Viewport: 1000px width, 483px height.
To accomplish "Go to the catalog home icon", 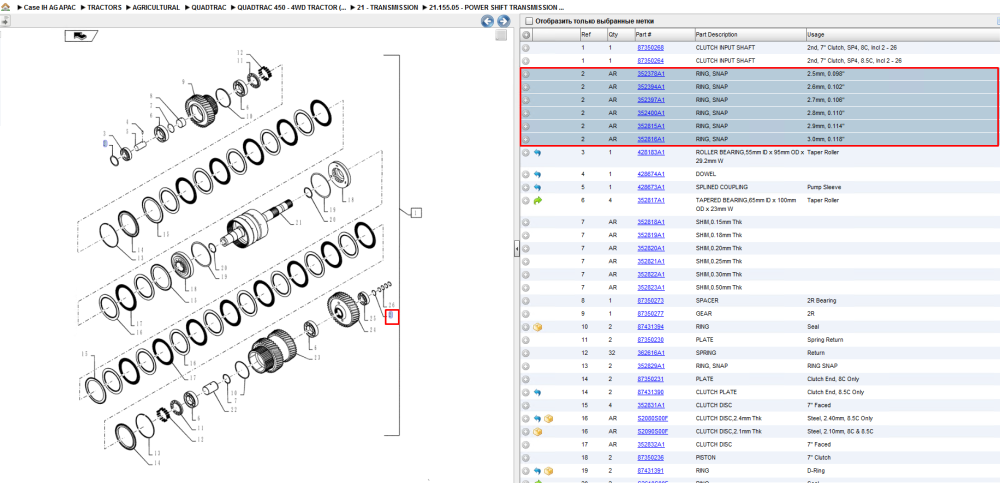I will [x=6, y=7].
